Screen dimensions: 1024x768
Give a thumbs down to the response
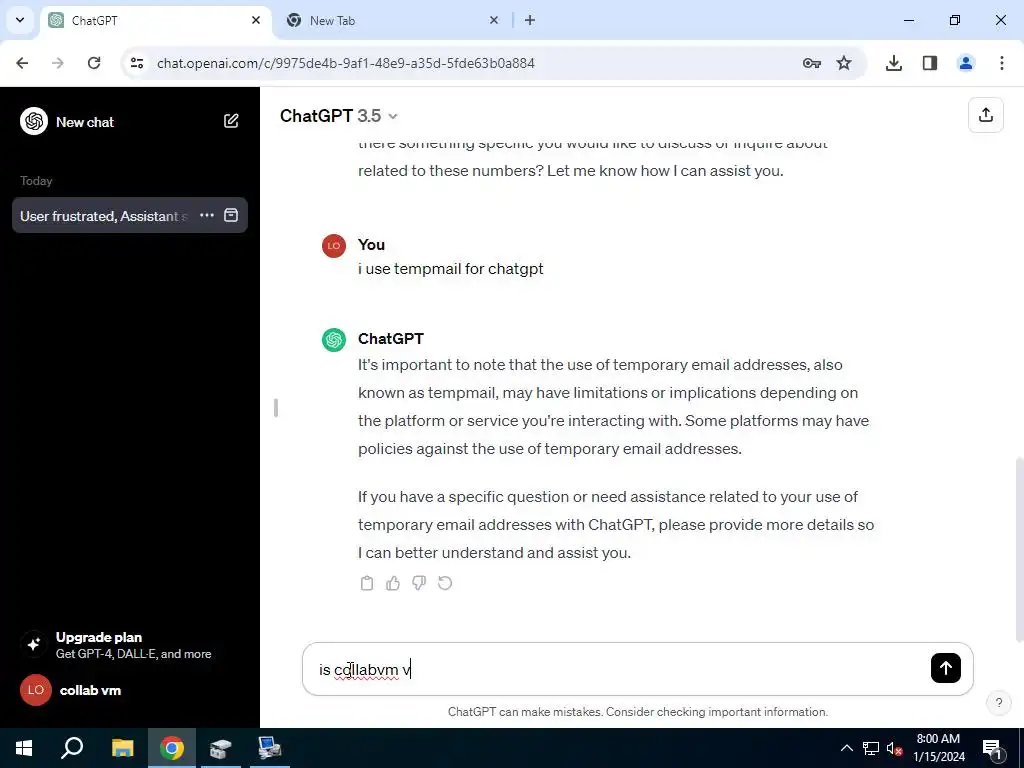point(419,583)
